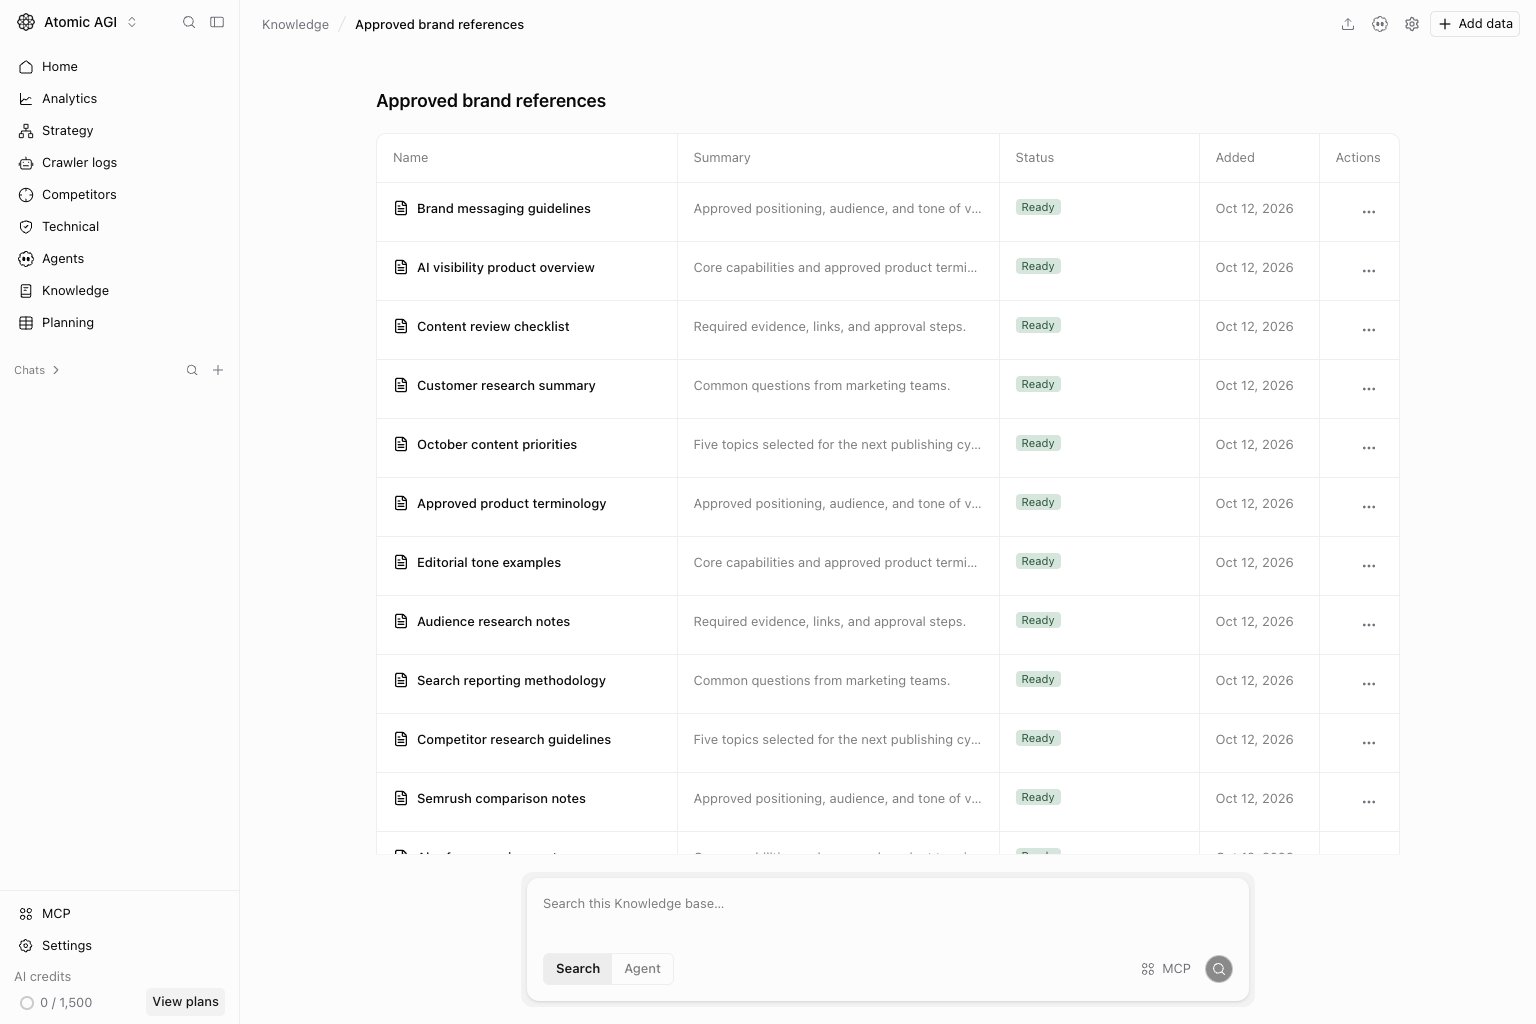Select the Search mode tab
The height and width of the screenshot is (1024, 1536).
click(578, 969)
